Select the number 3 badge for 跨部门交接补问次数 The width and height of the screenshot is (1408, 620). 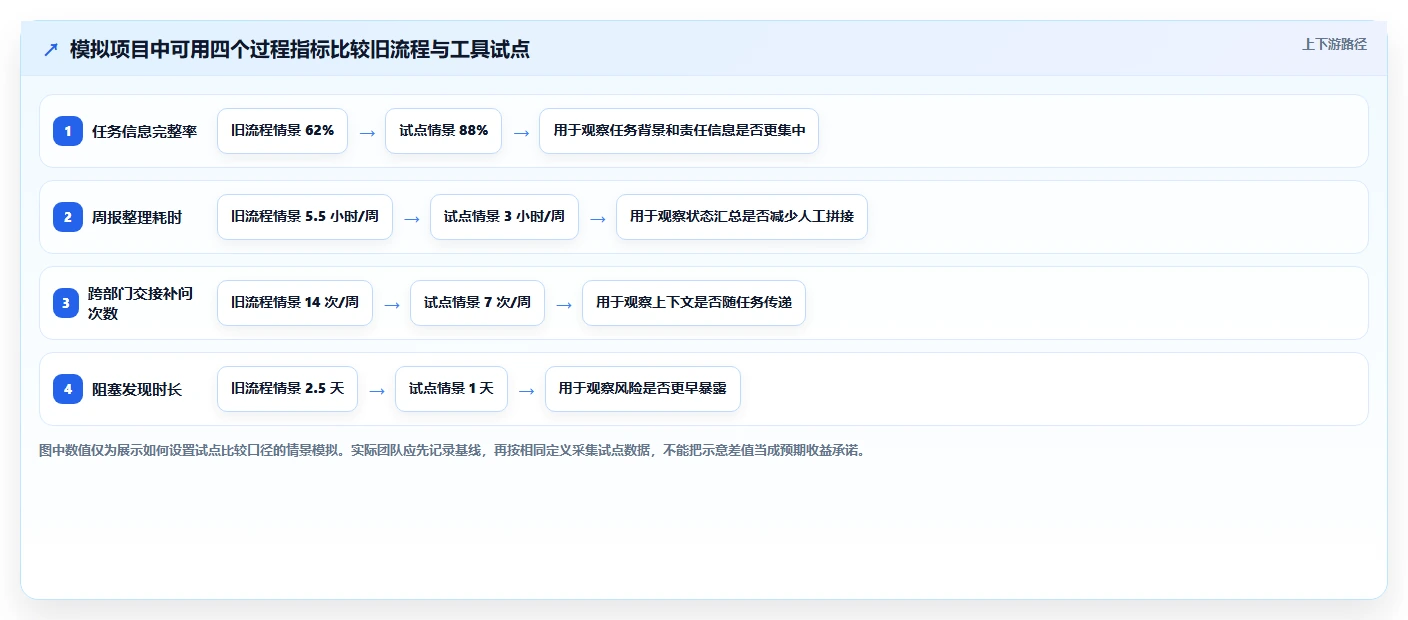tap(66, 303)
